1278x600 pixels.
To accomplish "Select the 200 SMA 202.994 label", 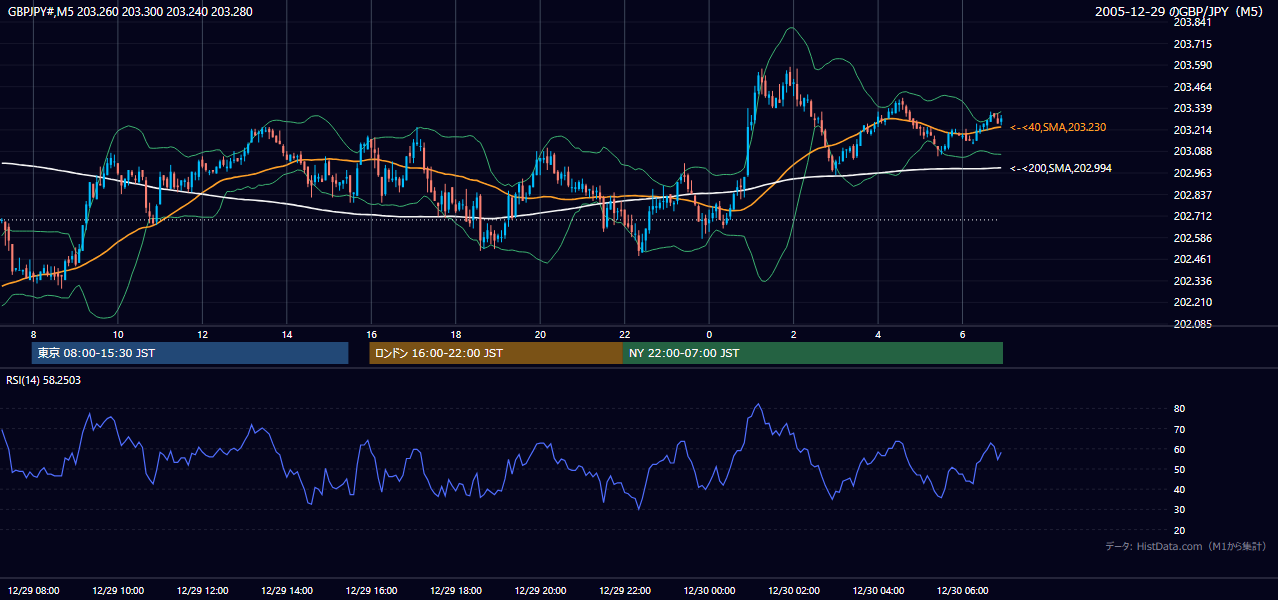I will pos(1061,168).
